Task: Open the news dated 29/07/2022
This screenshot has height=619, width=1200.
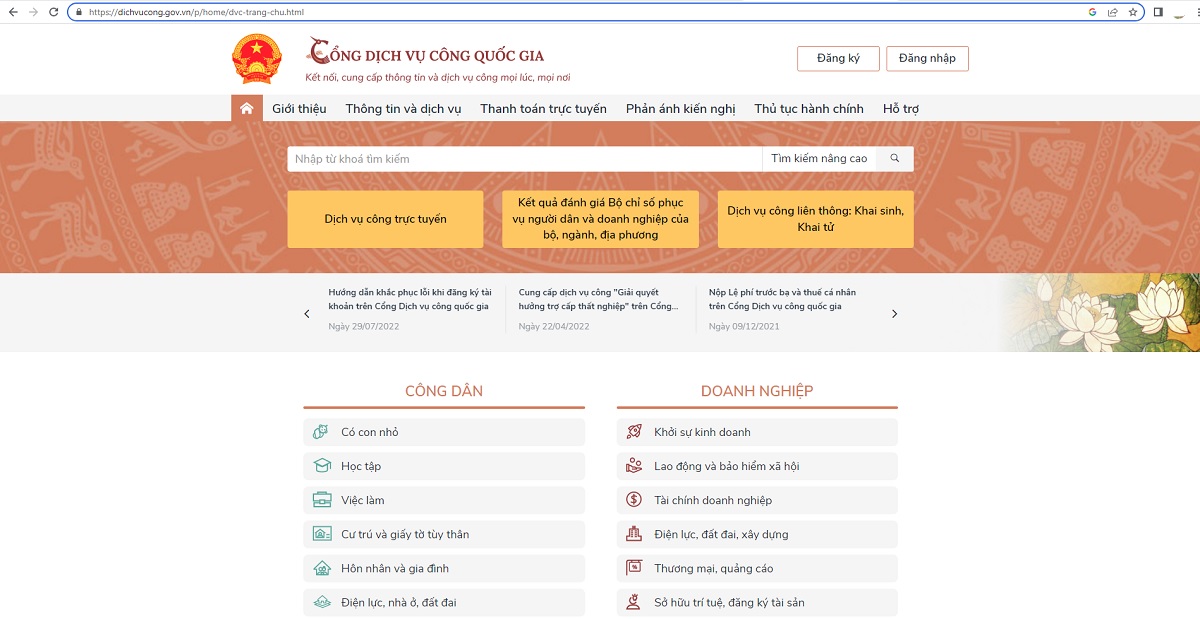Action: tap(410, 309)
